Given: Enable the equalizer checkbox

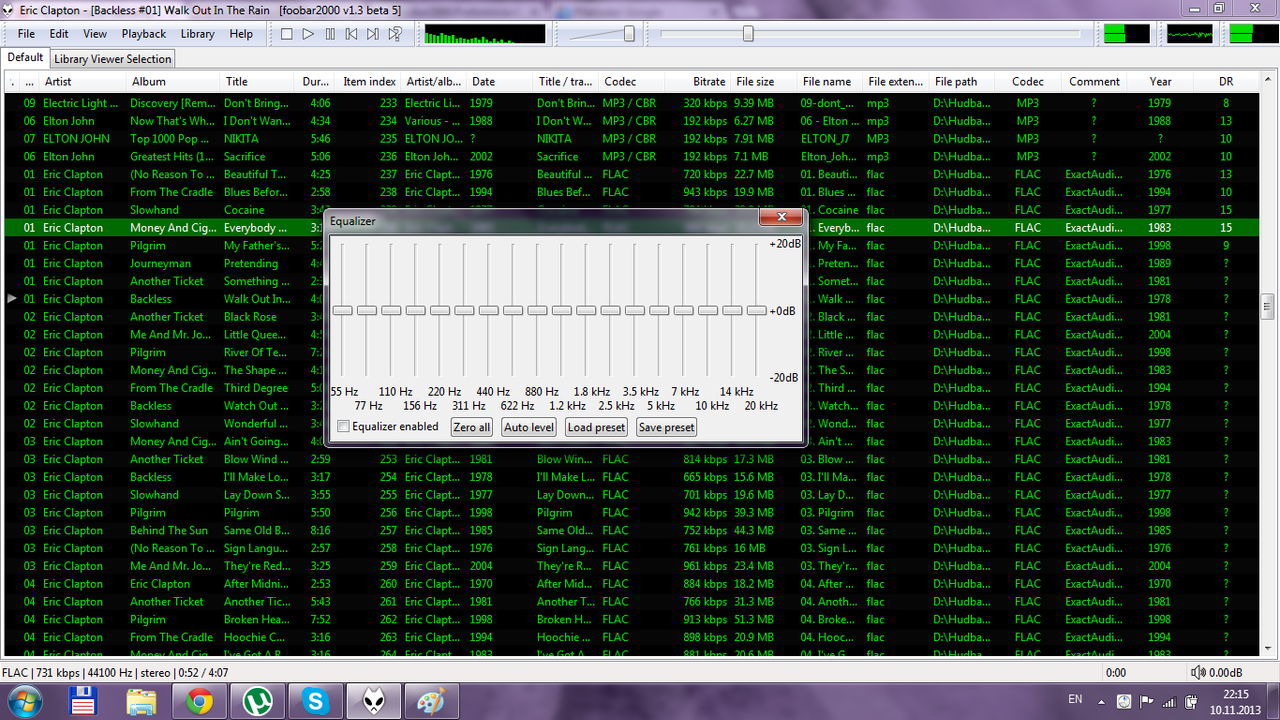Looking at the screenshot, I should (x=344, y=427).
